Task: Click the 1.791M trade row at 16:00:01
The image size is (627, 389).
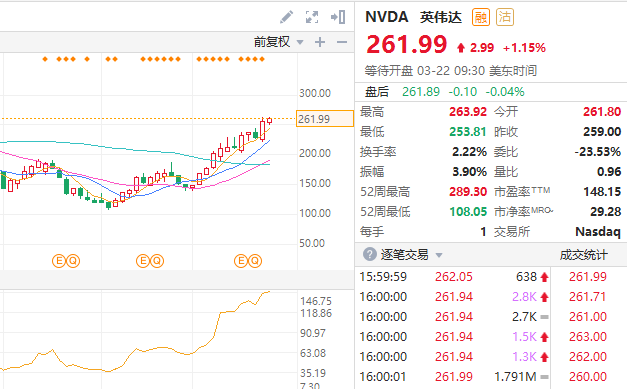Action: pos(453,376)
